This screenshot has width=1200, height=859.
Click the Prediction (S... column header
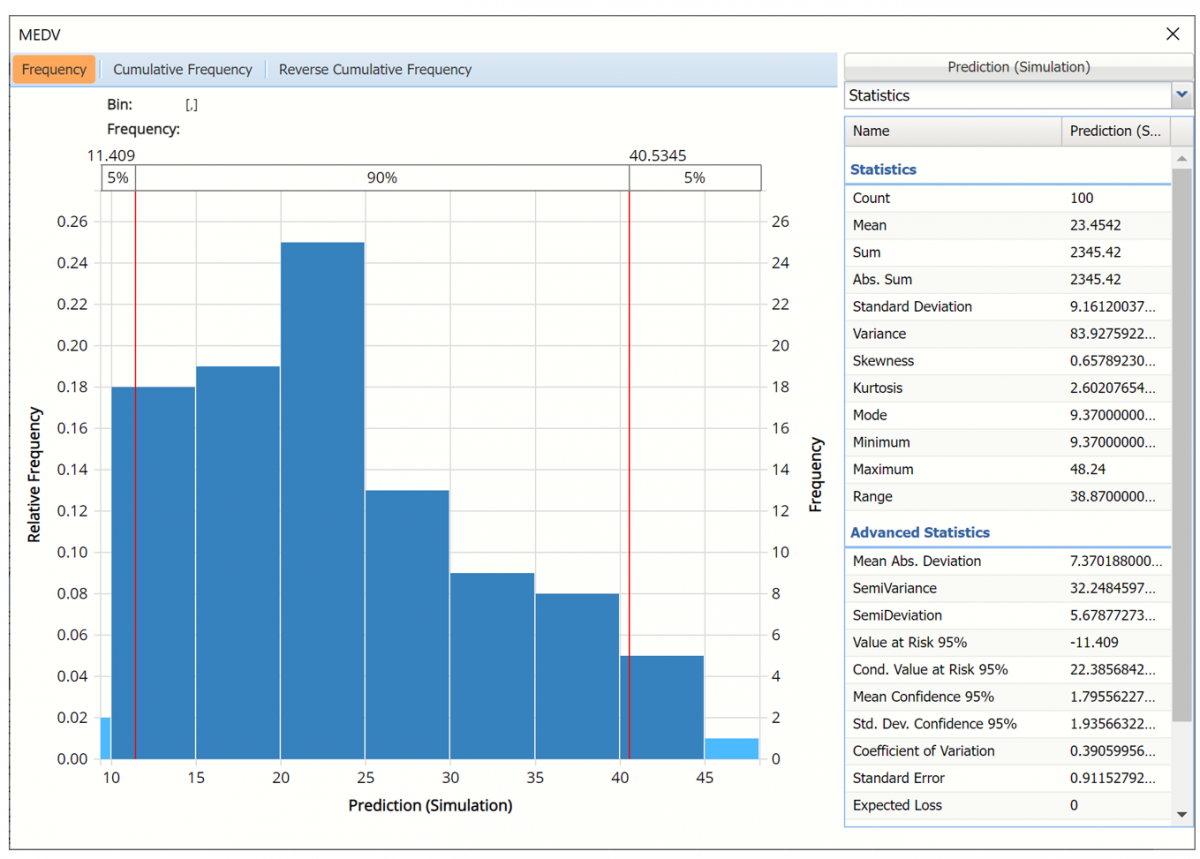(x=1114, y=131)
